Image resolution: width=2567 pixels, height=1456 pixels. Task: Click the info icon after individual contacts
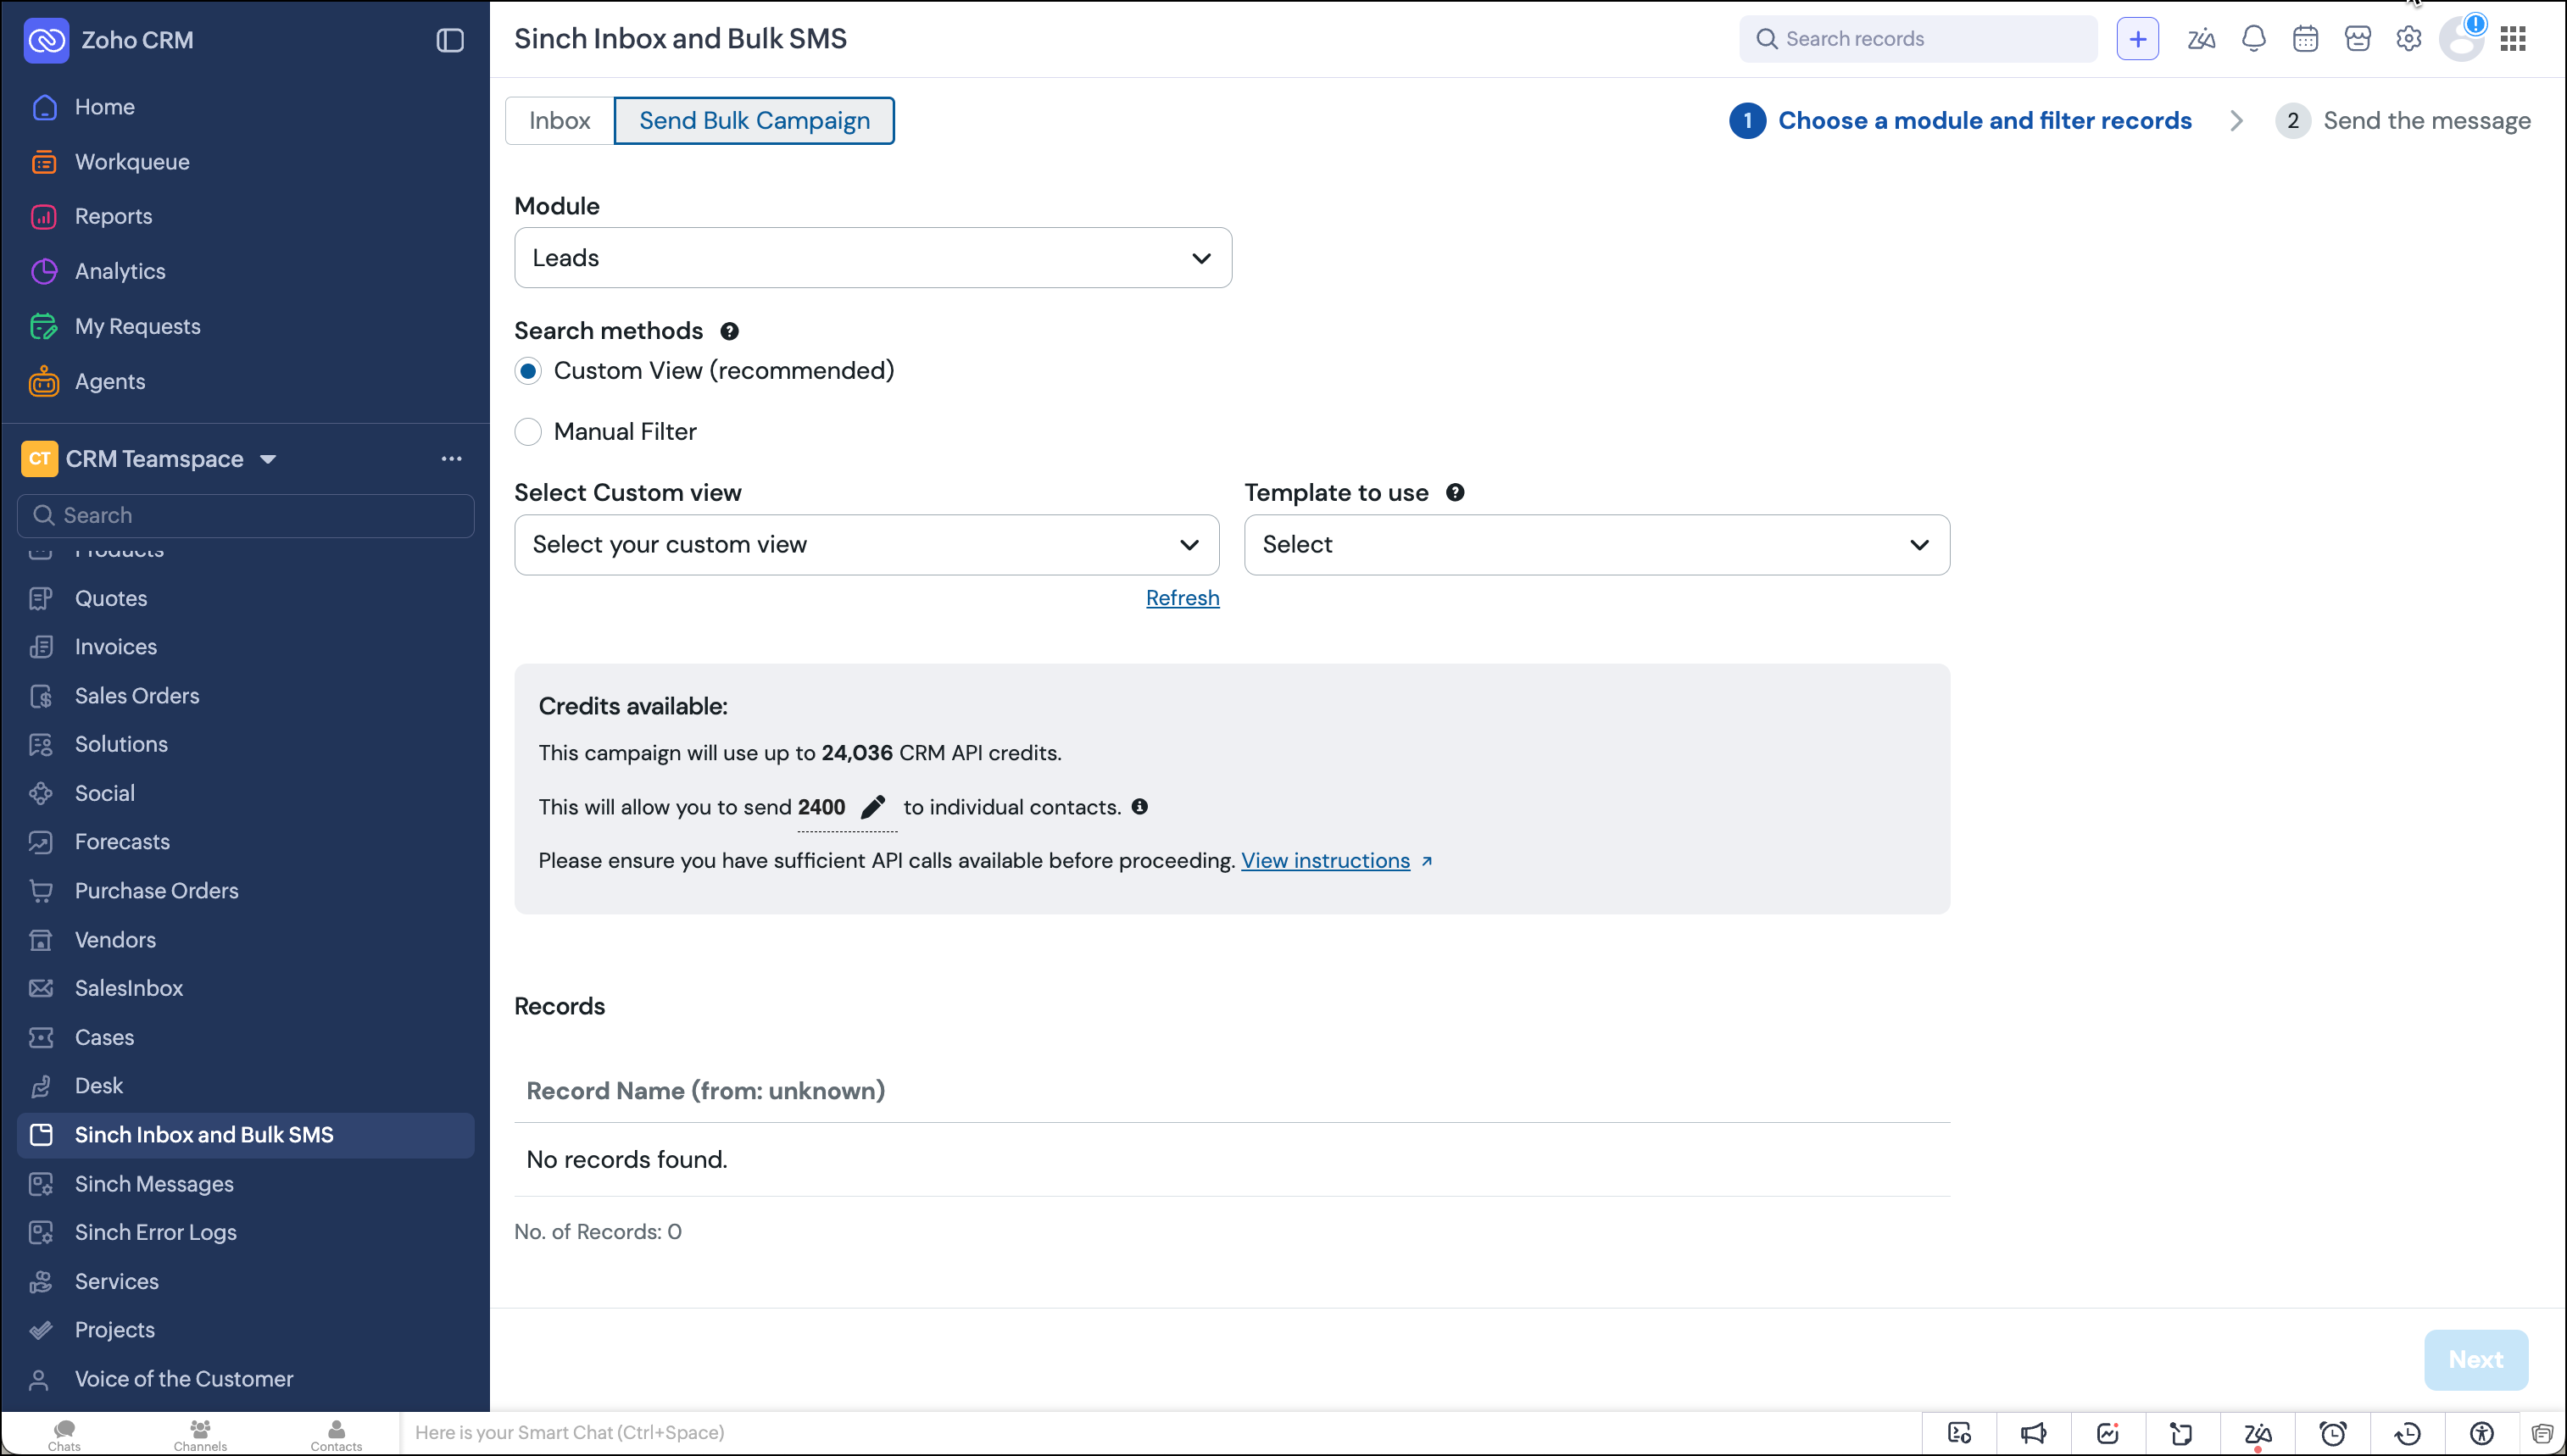[x=1139, y=806]
